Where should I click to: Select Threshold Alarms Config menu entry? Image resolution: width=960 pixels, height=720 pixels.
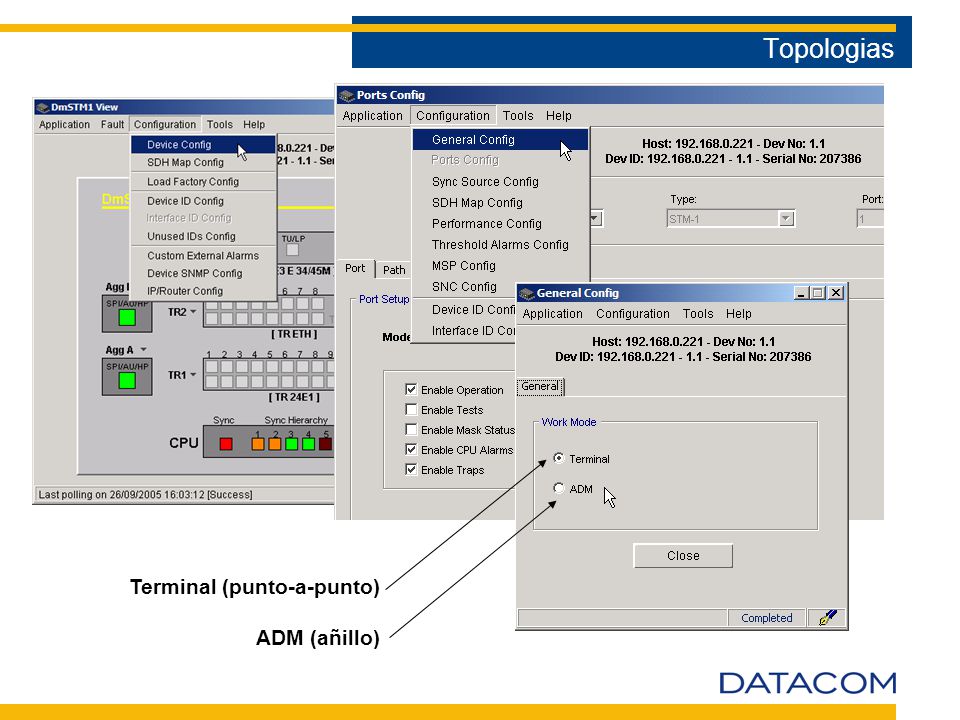(x=501, y=245)
